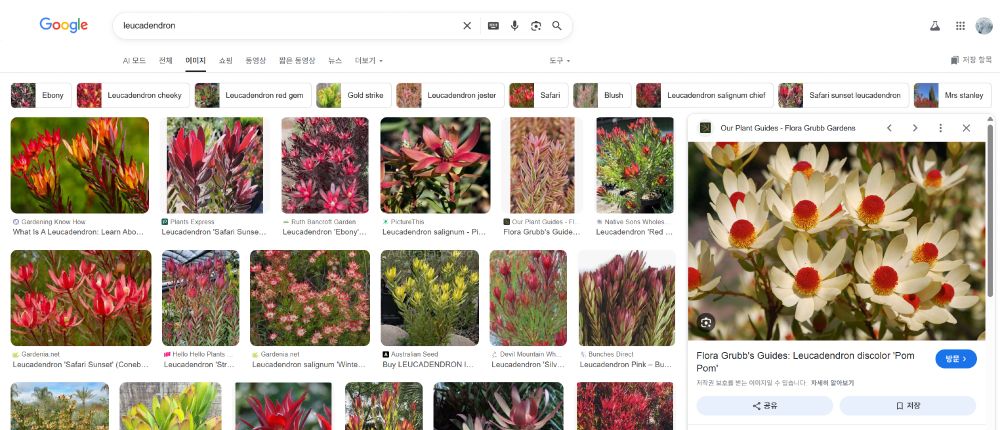
Task: Filter by Leucadendron jester chip
Action: point(450,95)
